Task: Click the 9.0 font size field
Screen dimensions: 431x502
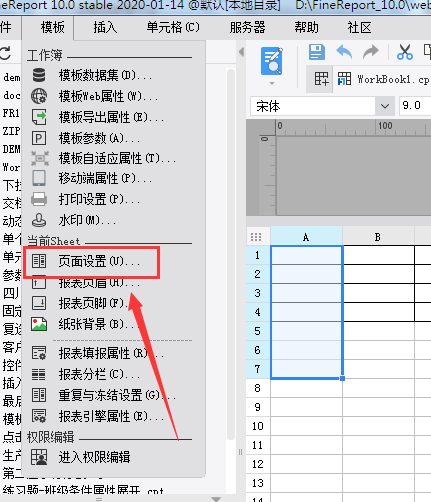Action: pos(415,106)
